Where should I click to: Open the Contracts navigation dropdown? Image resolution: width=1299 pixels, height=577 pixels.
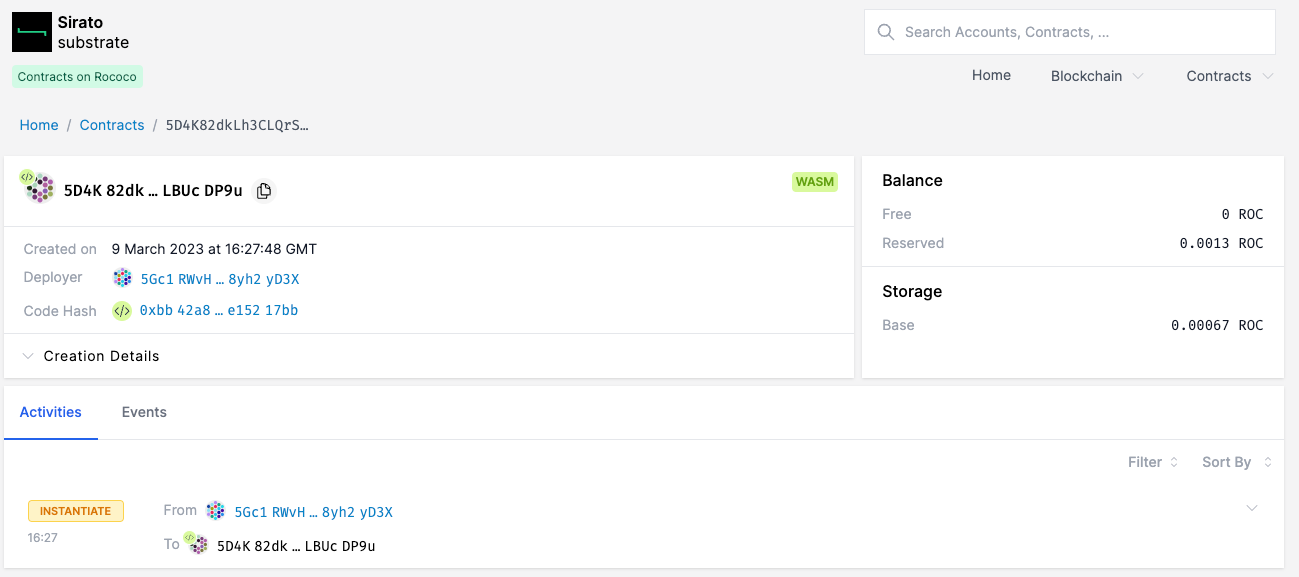pyautogui.click(x=1229, y=76)
